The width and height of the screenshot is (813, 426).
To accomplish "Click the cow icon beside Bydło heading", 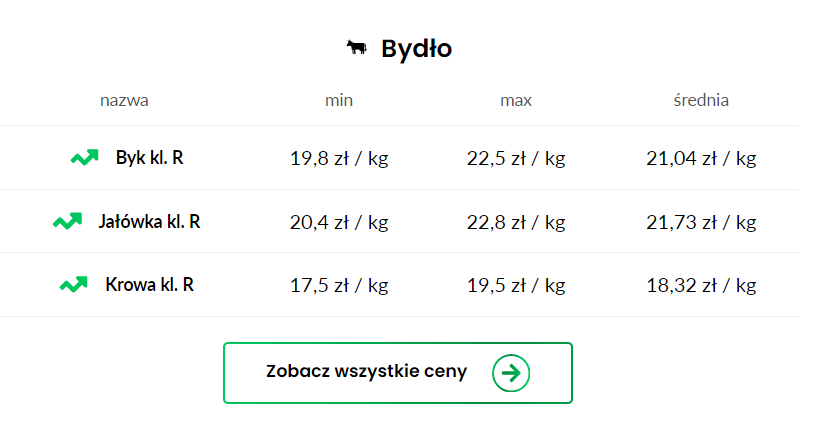I will 357,48.
